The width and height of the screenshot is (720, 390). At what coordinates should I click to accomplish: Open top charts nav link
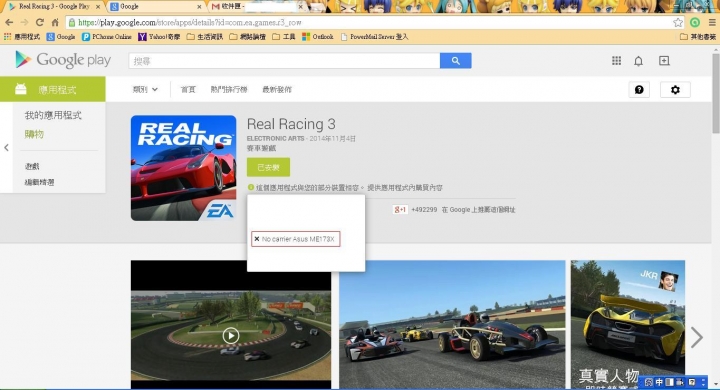click(229, 90)
